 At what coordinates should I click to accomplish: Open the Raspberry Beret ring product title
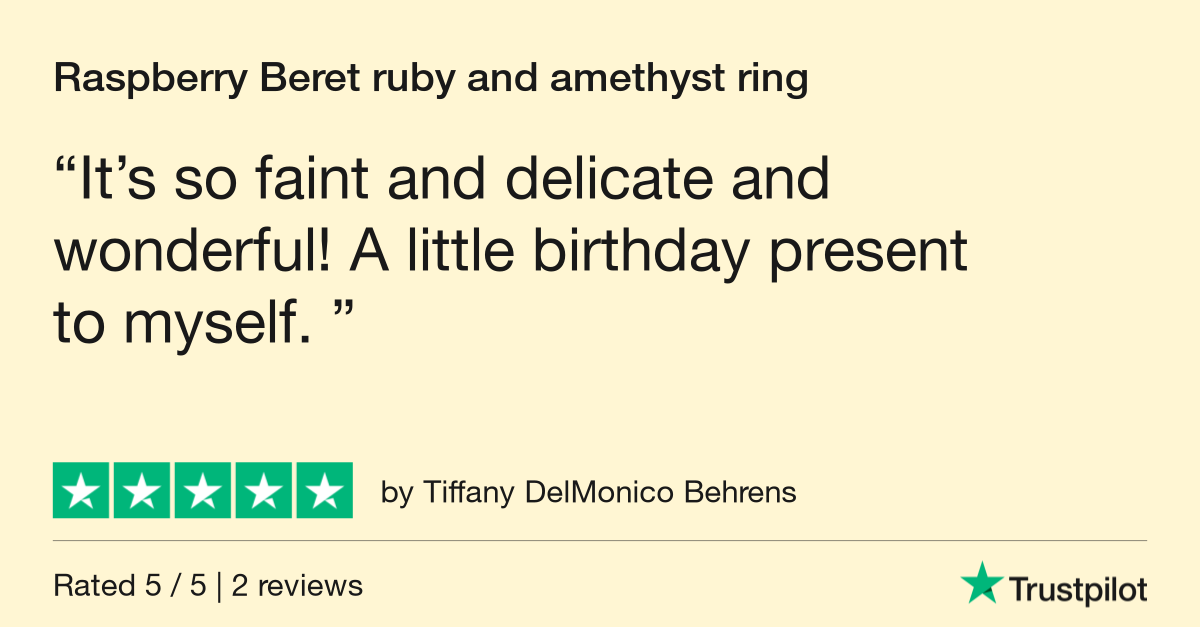pyautogui.click(x=430, y=80)
